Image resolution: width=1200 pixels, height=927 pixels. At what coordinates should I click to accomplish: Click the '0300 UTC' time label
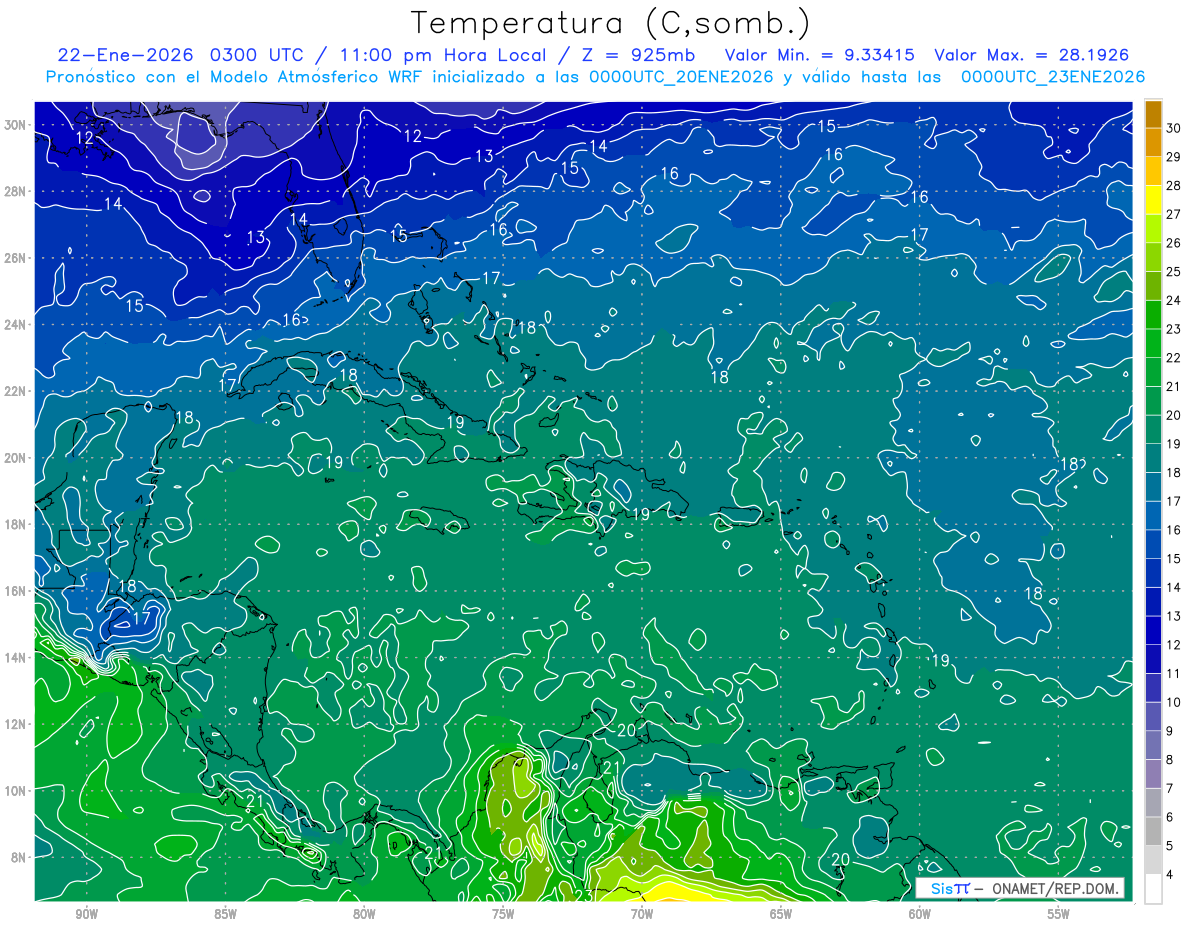click(x=259, y=55)
